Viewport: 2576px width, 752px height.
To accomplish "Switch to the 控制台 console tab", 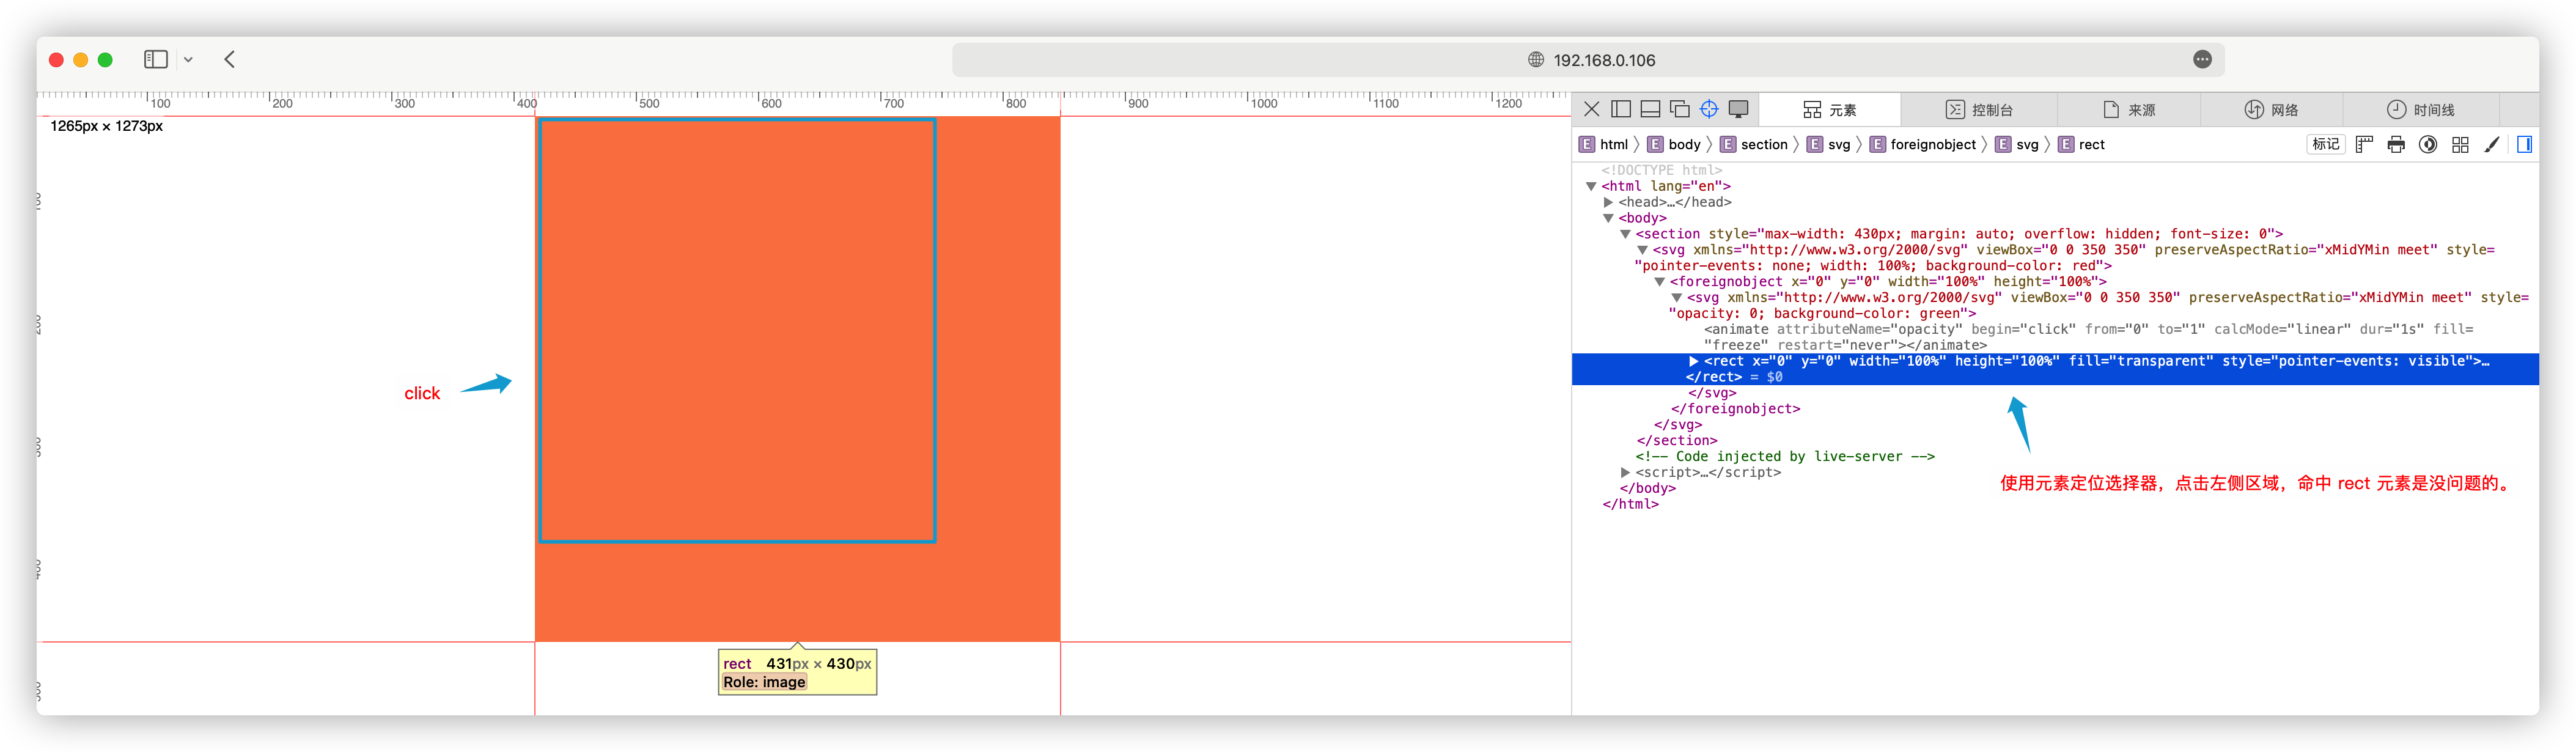I will [1979, 110].
